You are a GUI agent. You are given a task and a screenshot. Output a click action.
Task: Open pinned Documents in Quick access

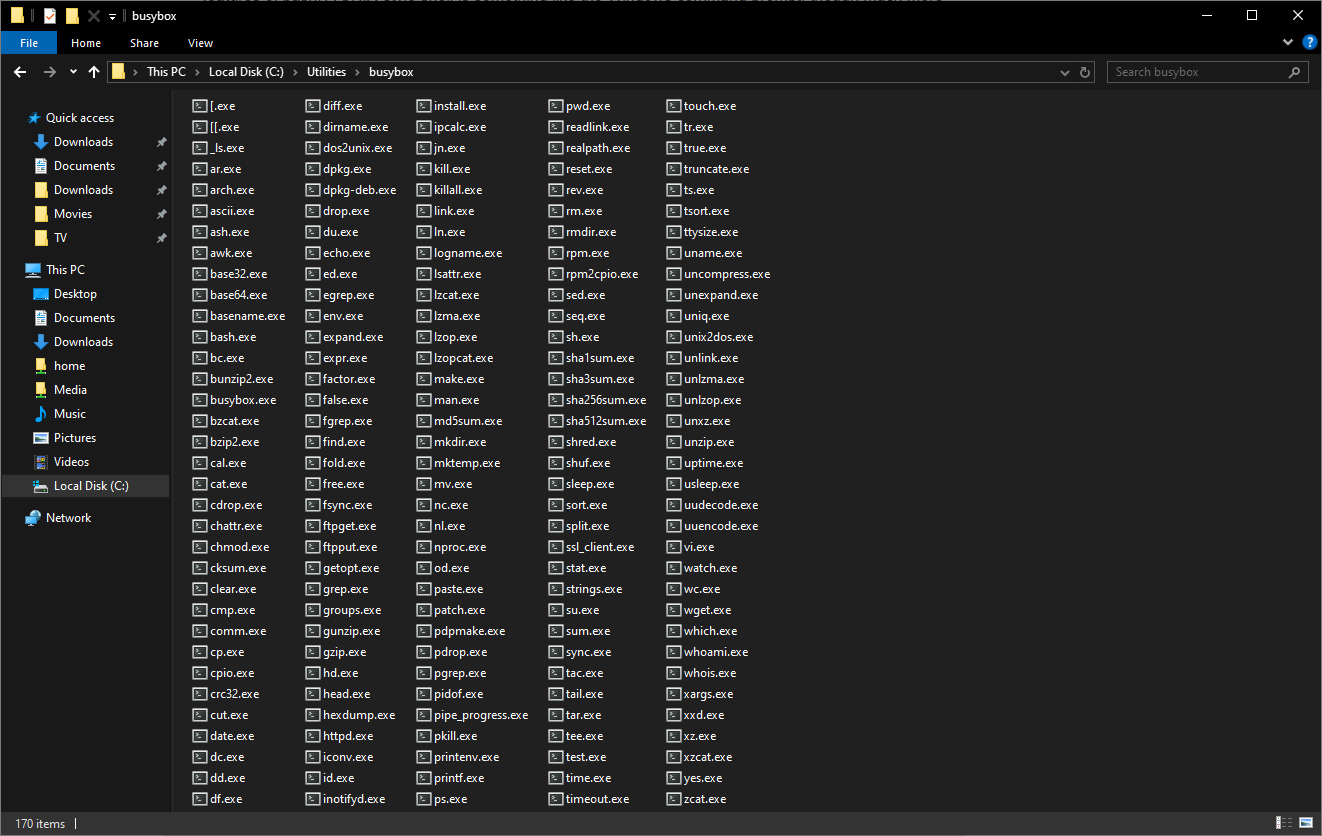(x=85, y=166)
